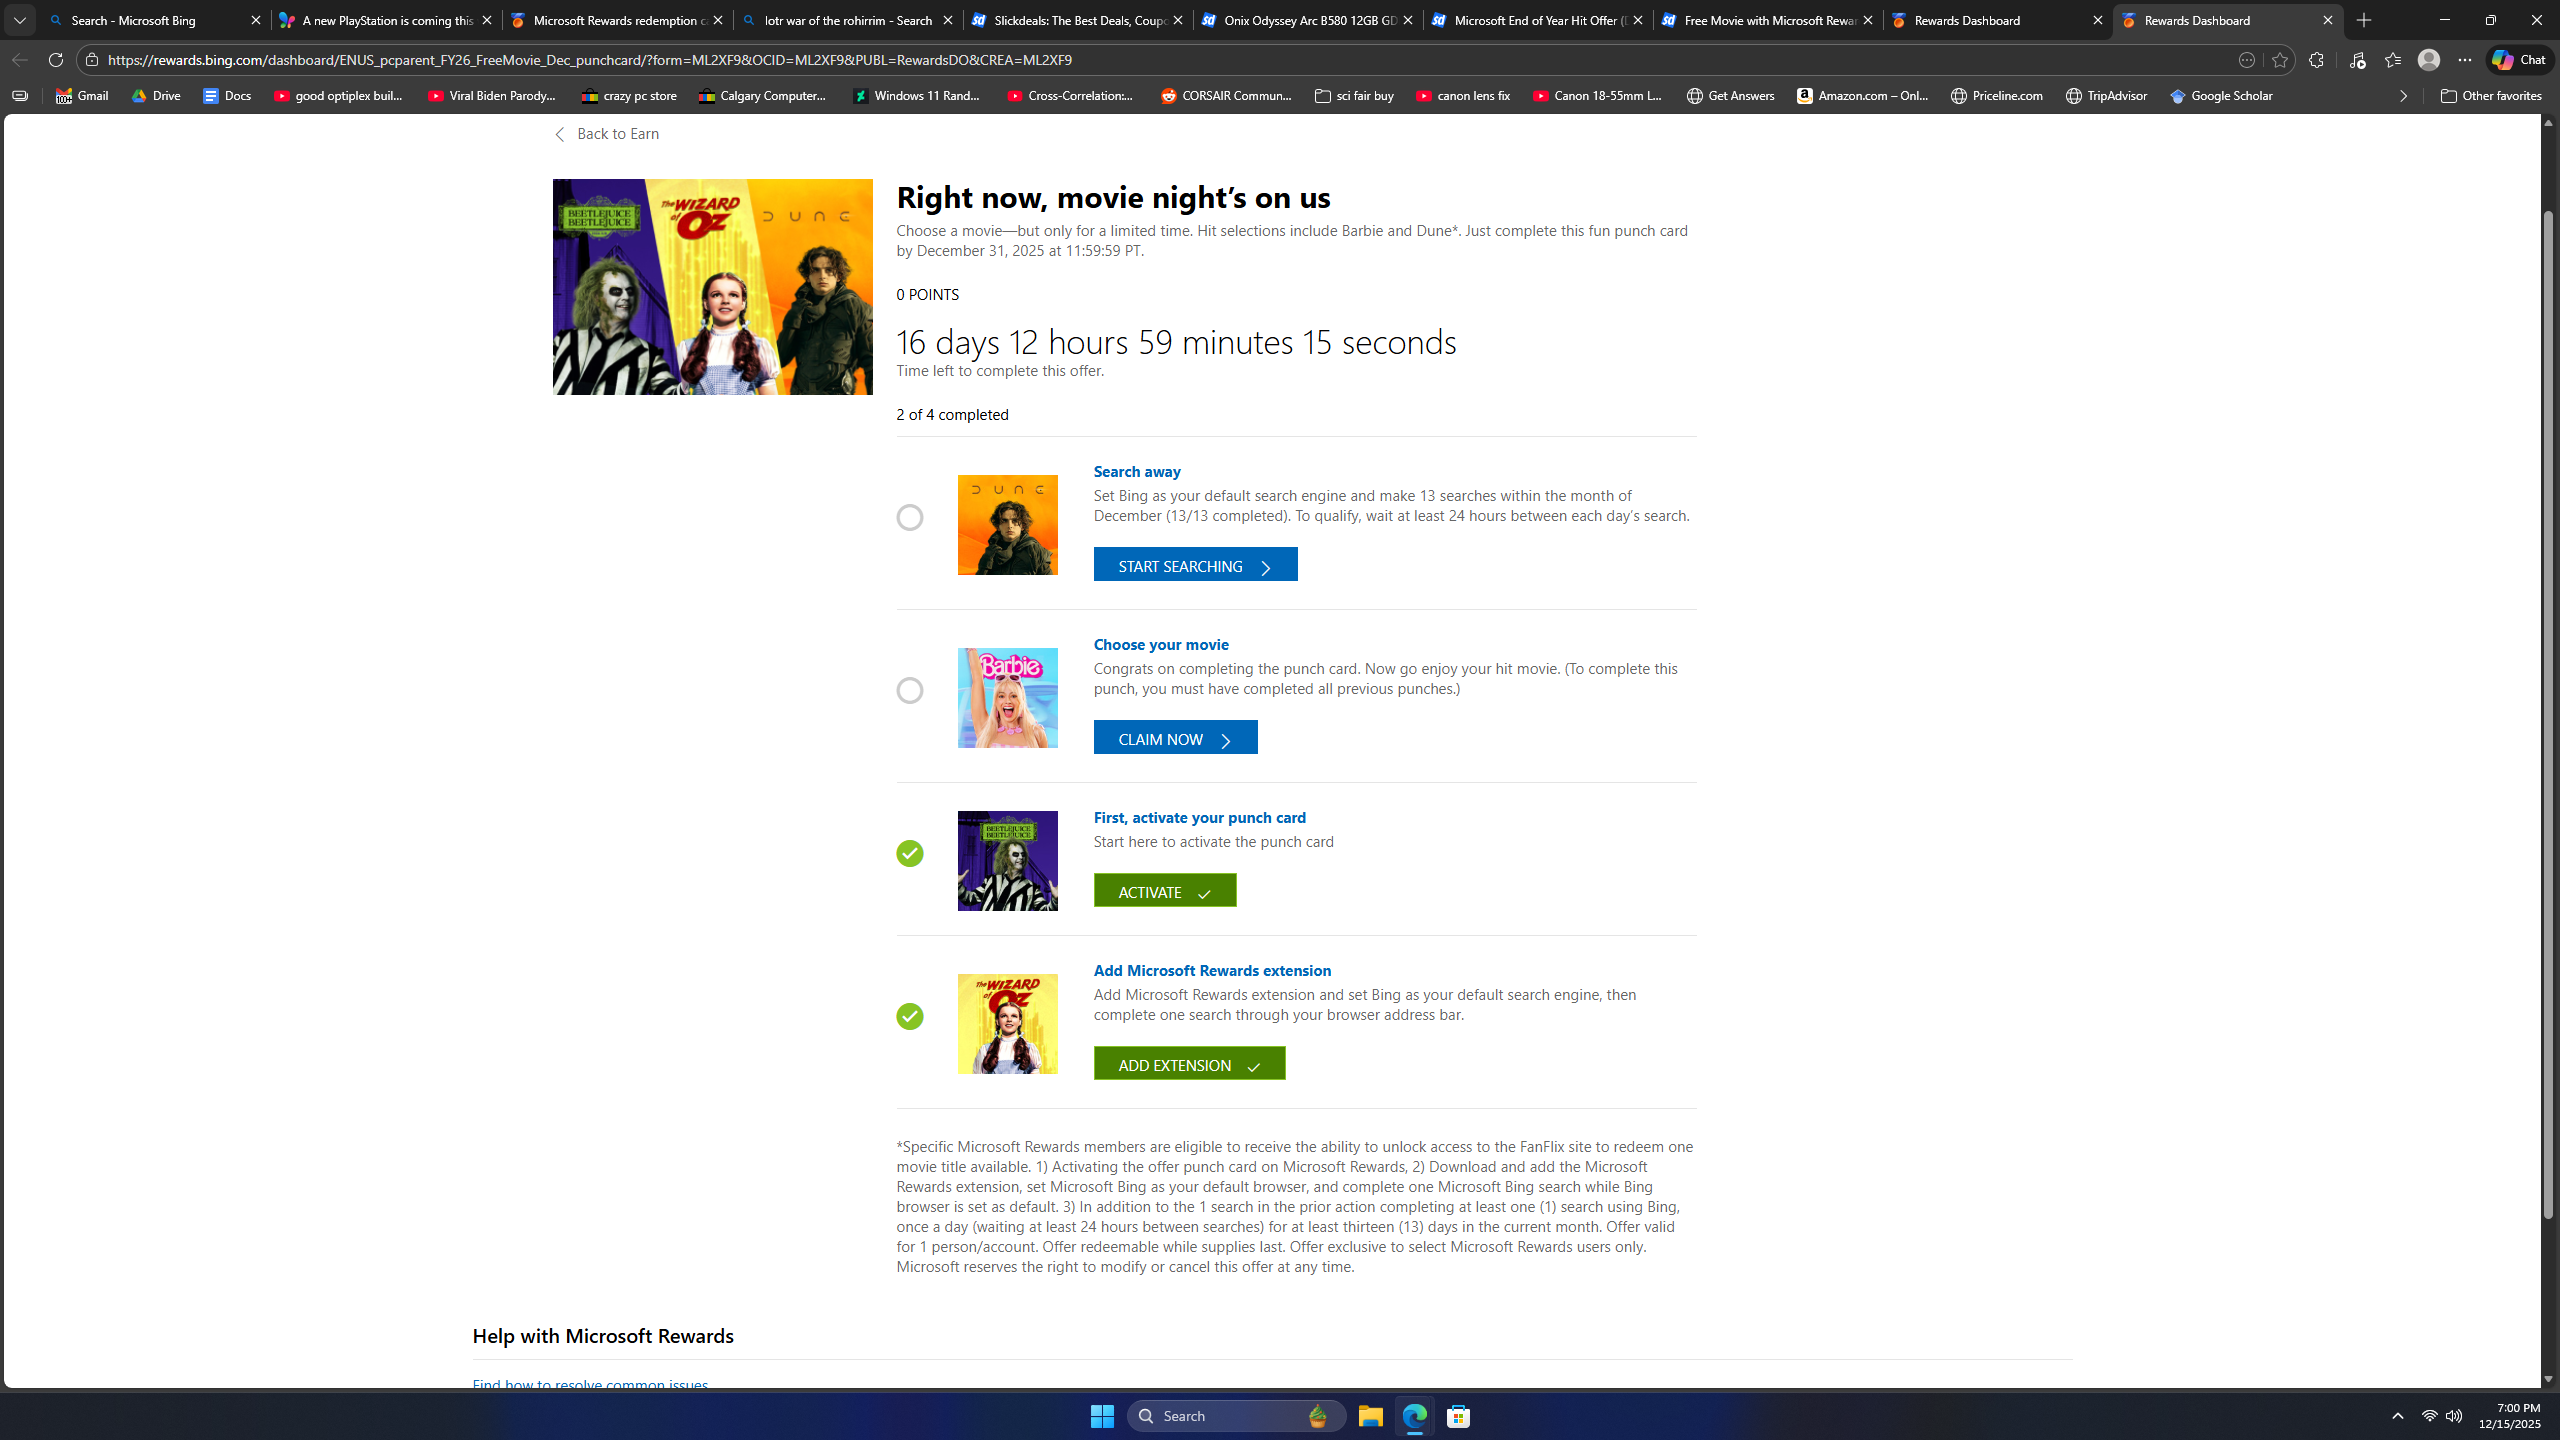This screenshot has height=1440, width=2560.
Task: Click the refresh page icon
Action: (x=55, y=59)
